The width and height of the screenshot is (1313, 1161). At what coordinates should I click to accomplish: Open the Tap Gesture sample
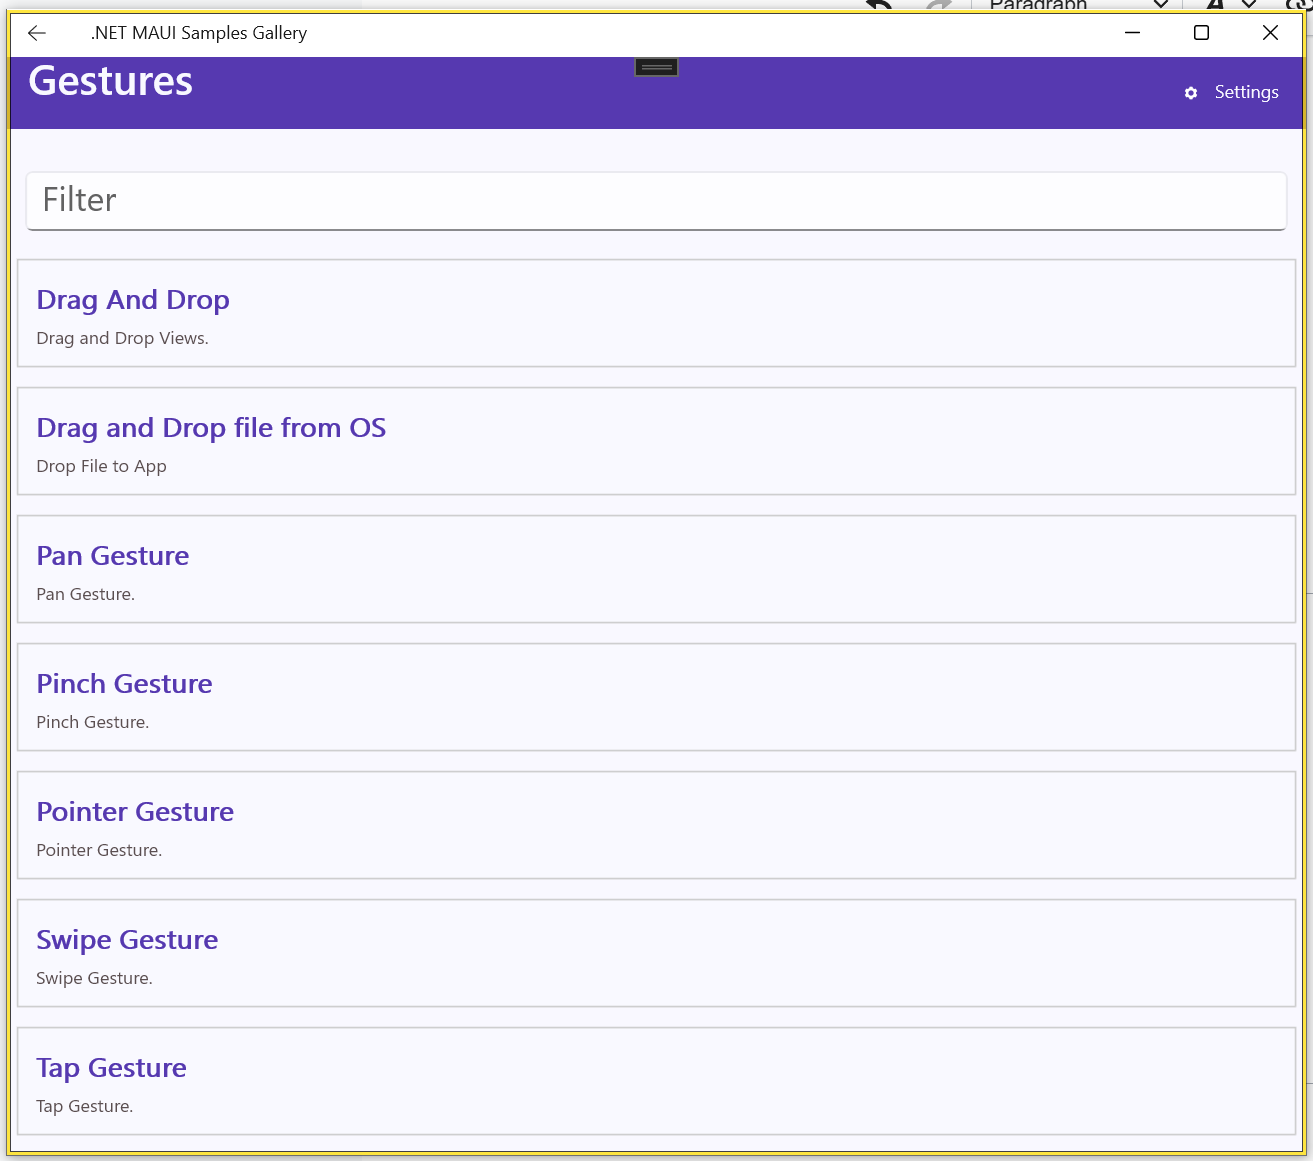click(x=111, y=1068)
